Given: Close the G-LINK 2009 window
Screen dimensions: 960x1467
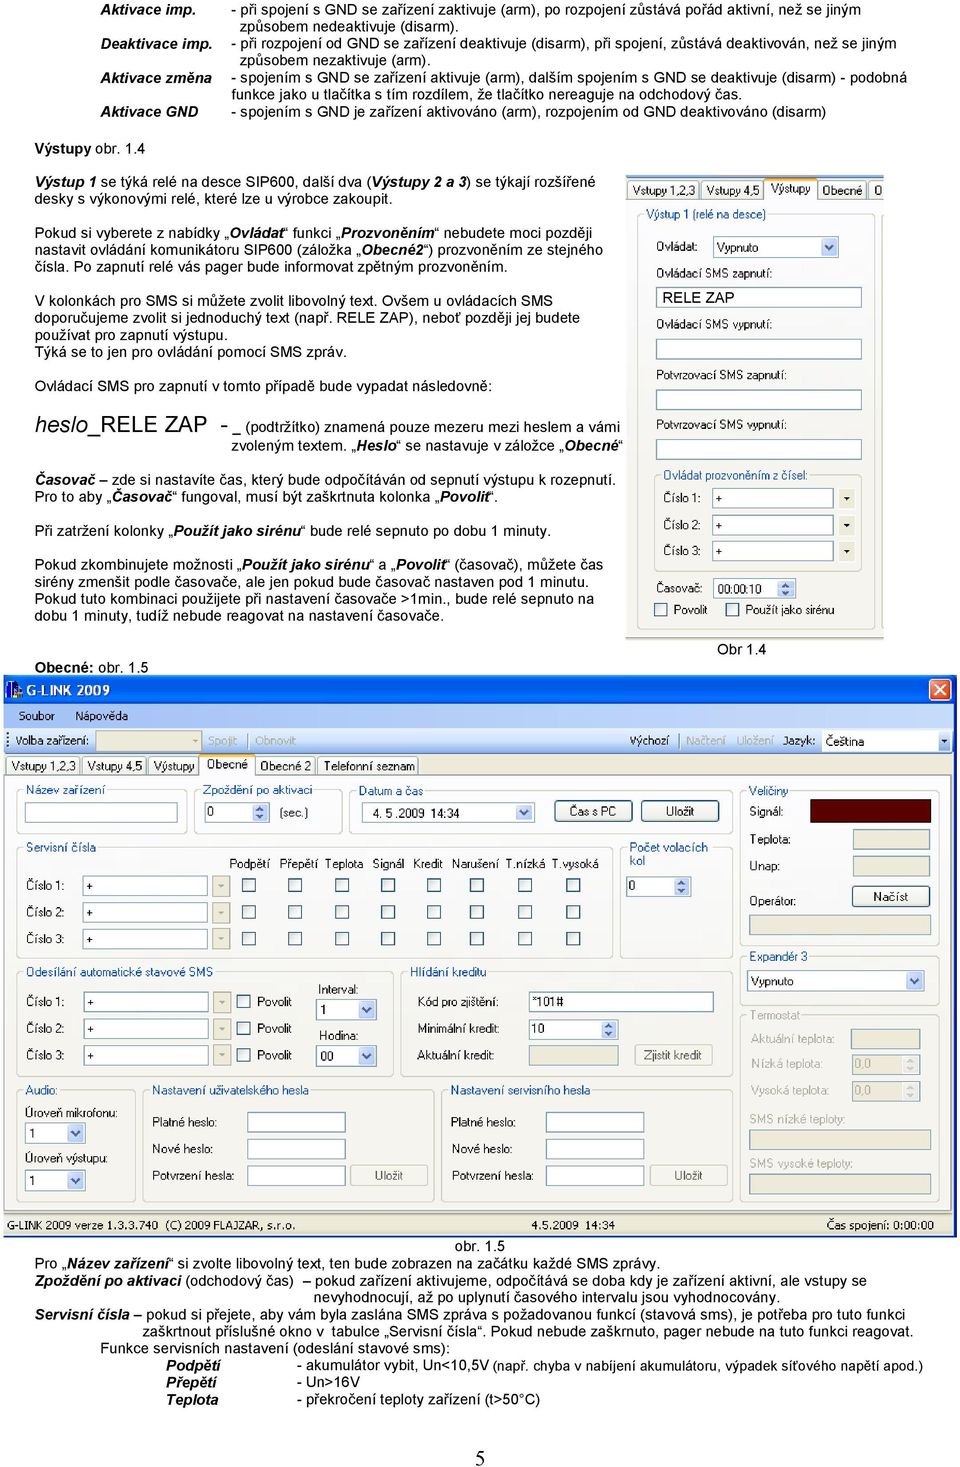Looking at the screenshot, I should coord(940,690).
